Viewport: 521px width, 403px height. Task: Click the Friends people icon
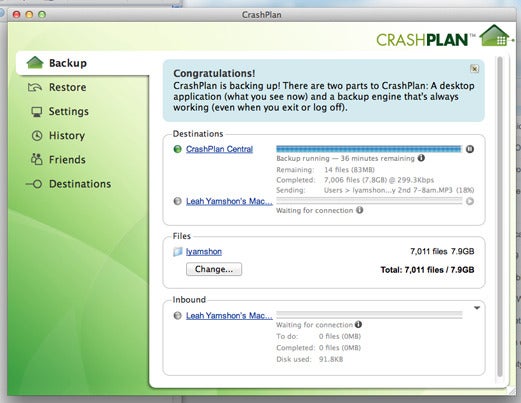(37, 159)
